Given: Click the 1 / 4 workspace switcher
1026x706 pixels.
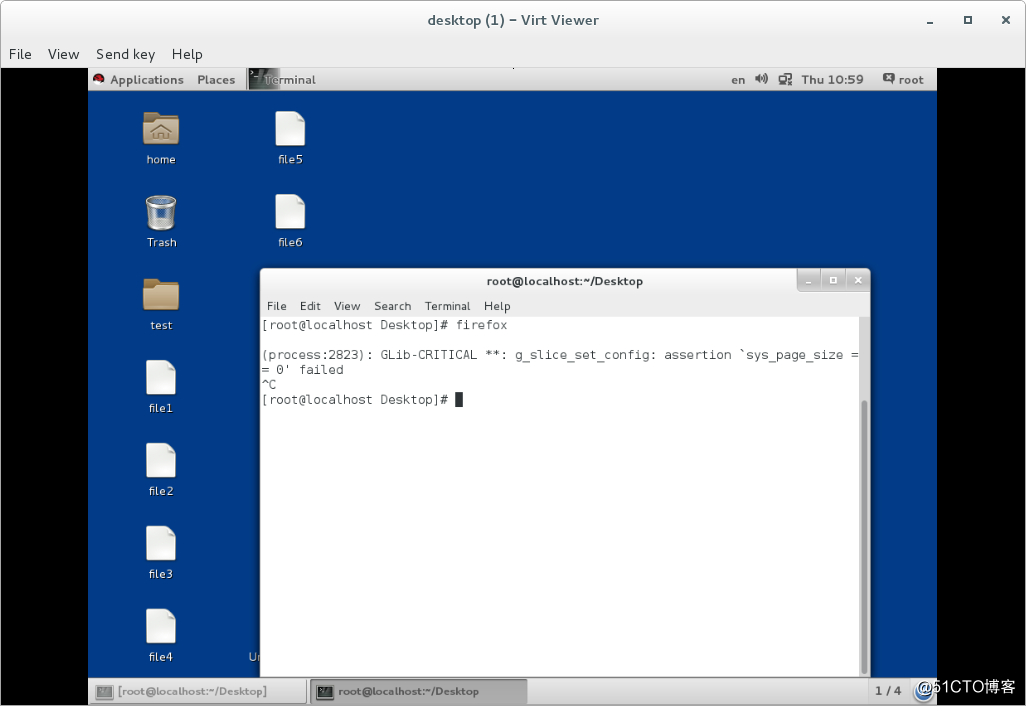Looking at the screenshot, I should pos(888,690).
